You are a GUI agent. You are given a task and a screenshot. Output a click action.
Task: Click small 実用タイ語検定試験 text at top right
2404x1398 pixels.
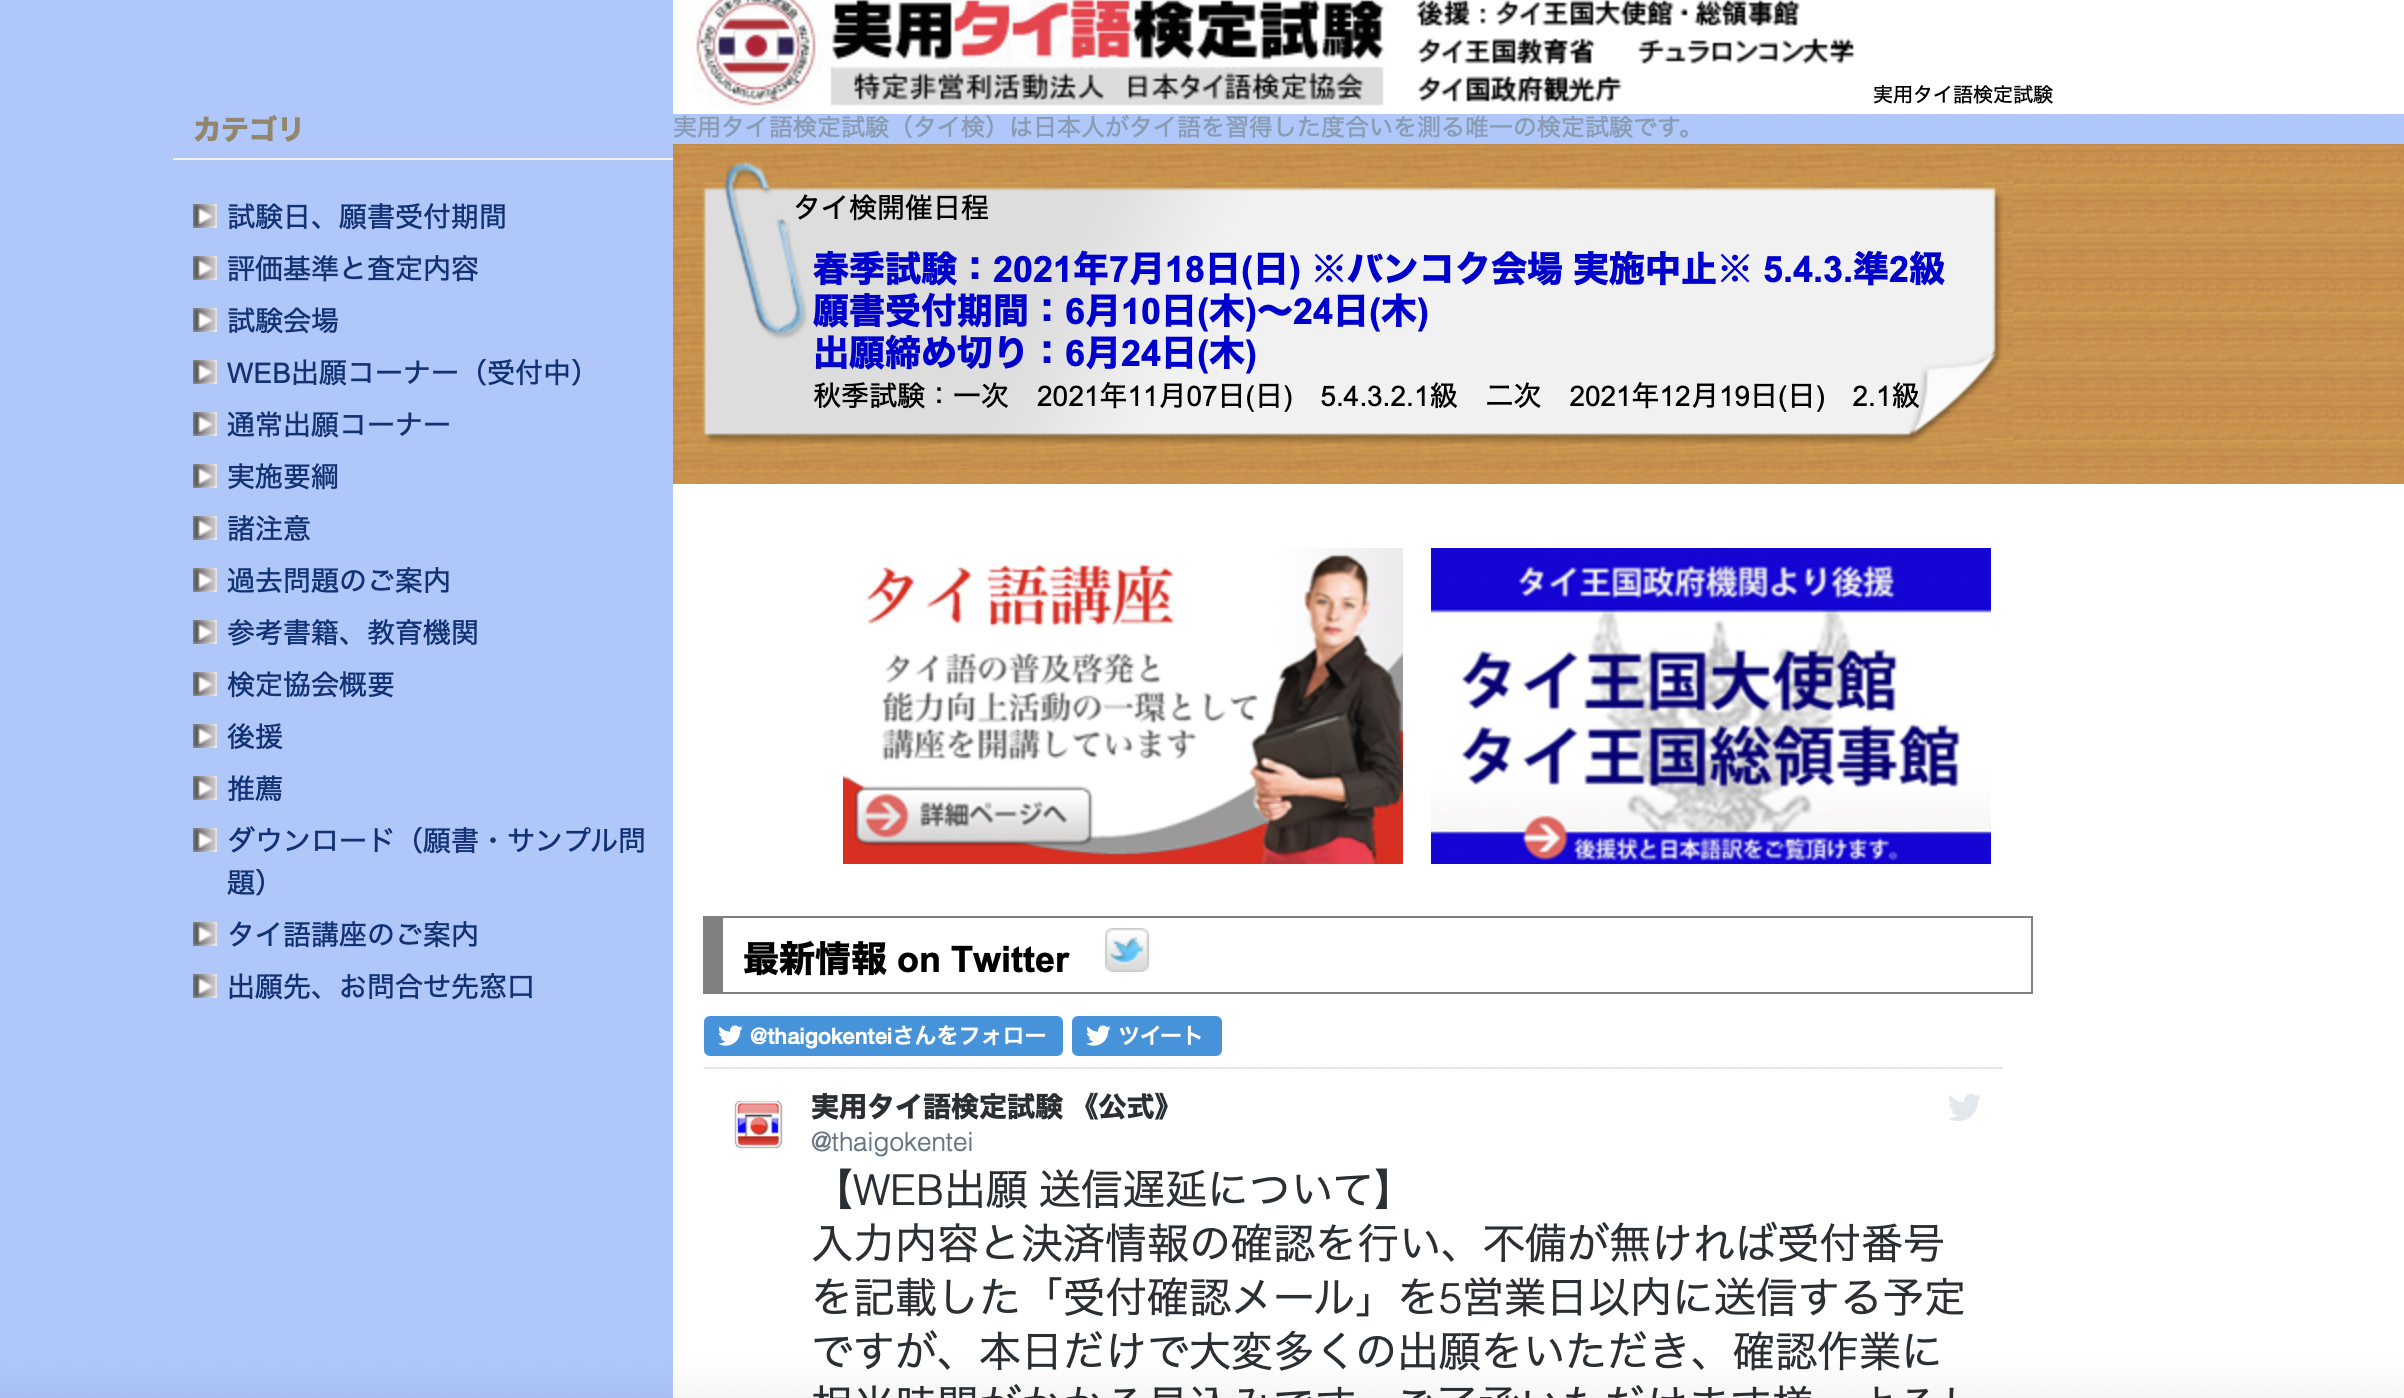[x=1962, y=94]
